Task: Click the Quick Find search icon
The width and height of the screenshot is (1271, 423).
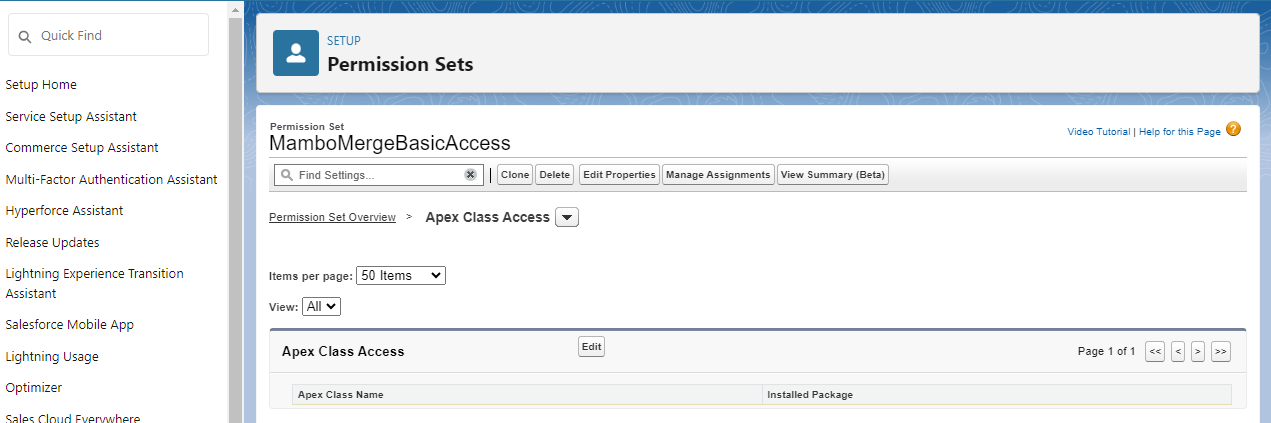Action: click(25, 36)
